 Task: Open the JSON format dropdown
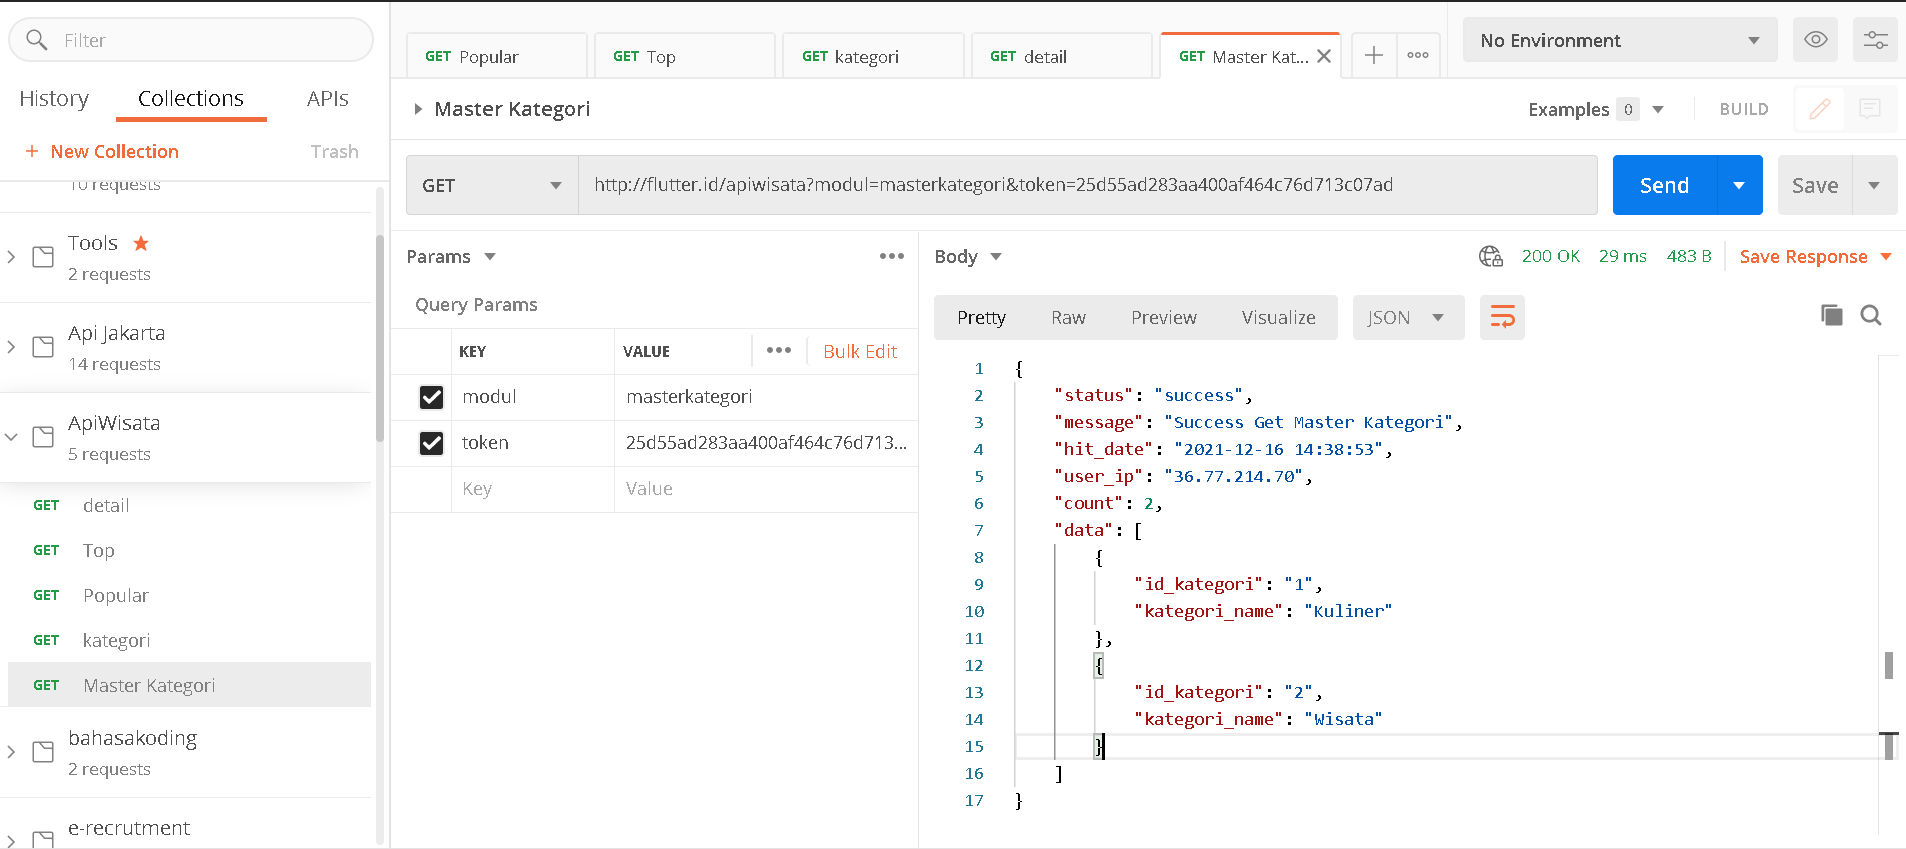point(1408,318)
